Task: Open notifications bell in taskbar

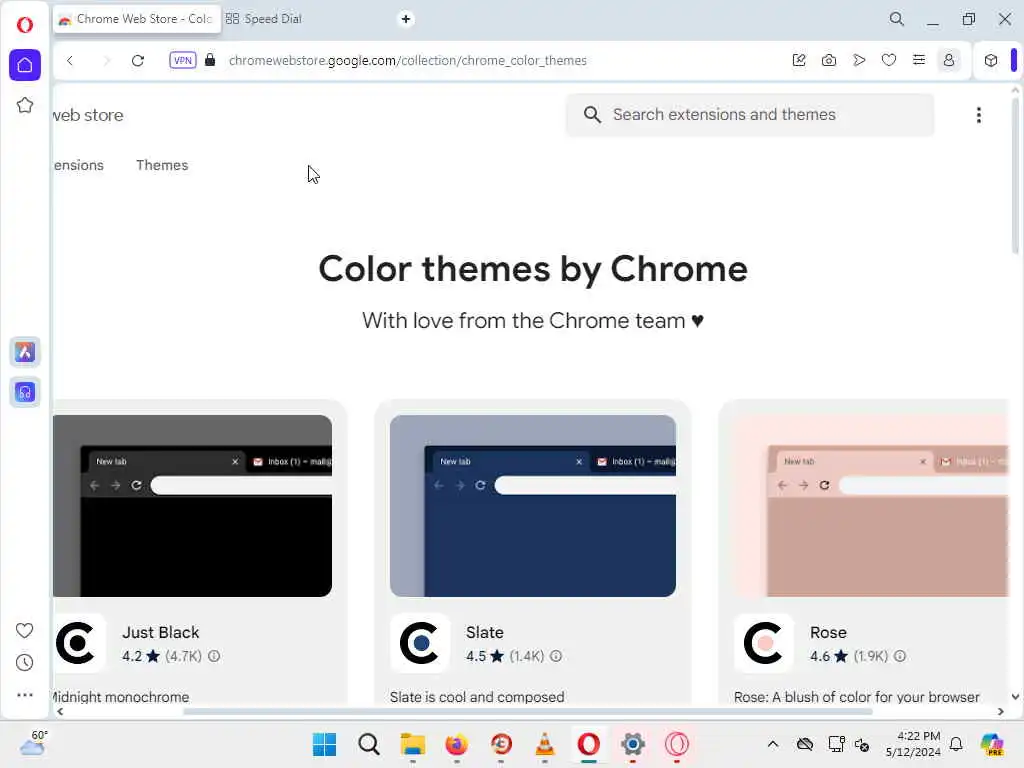Action: point(956,744)
